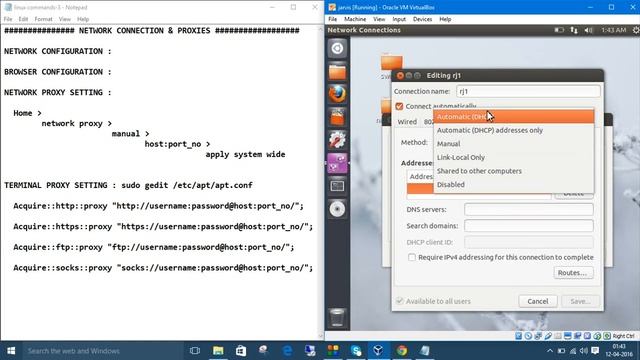640x360 pixels.
Task: Open the Windows action center notification icon
Action: (x=595, y=351)
